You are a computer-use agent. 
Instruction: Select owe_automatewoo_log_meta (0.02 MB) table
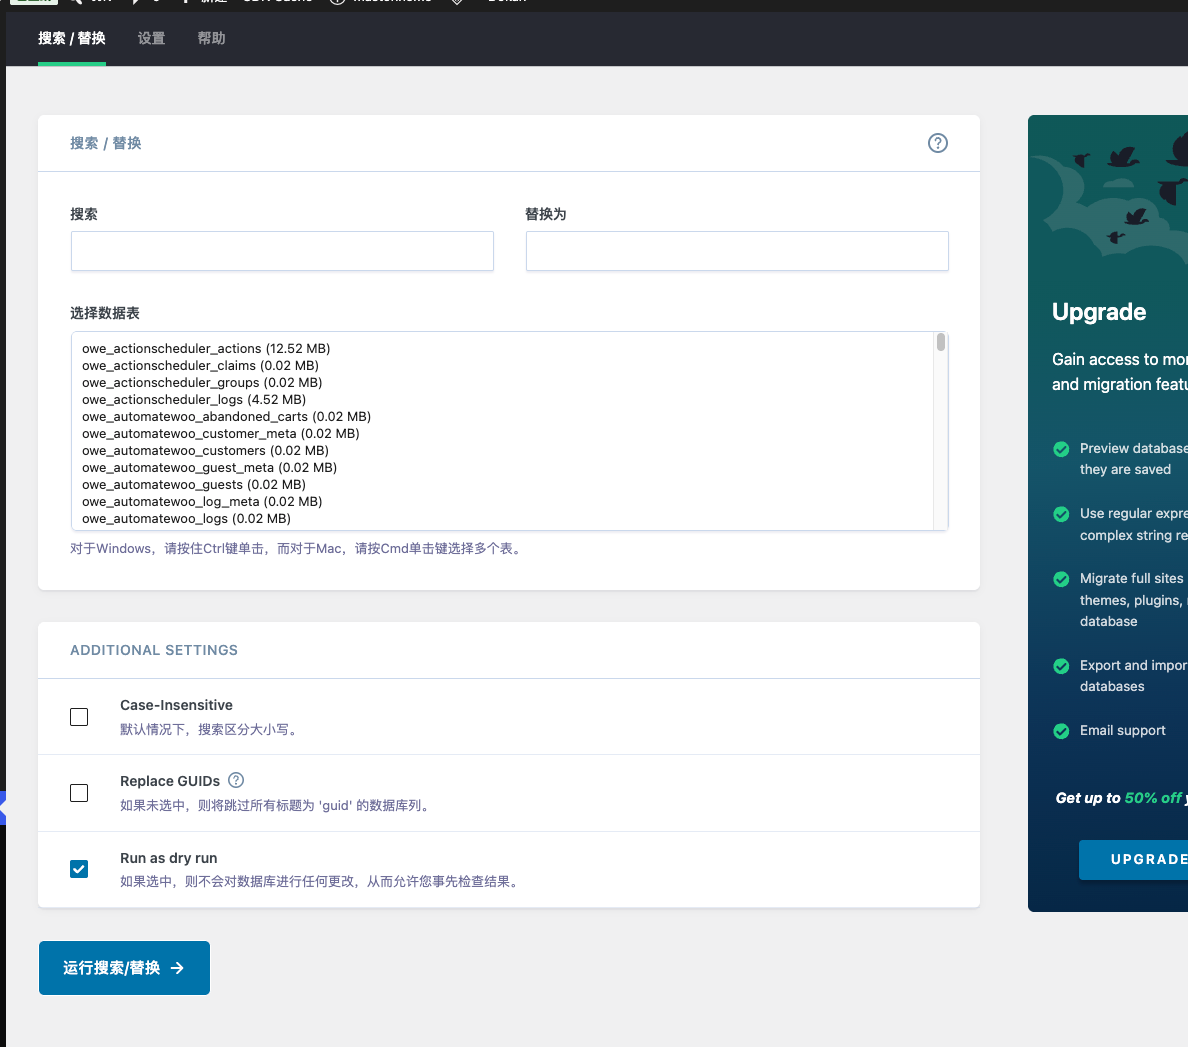point(202,502)
